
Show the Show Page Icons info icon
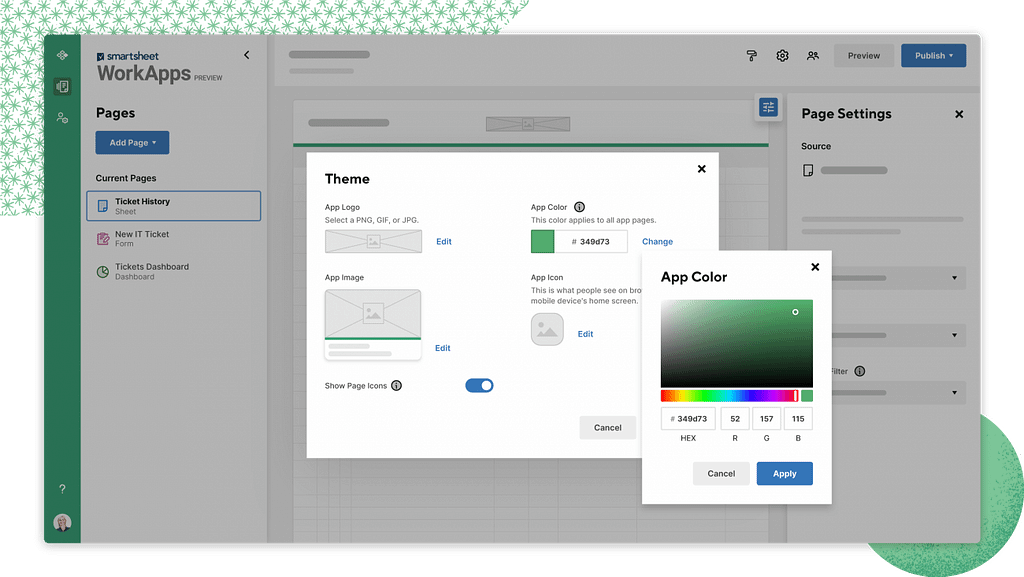click(396, 386)
